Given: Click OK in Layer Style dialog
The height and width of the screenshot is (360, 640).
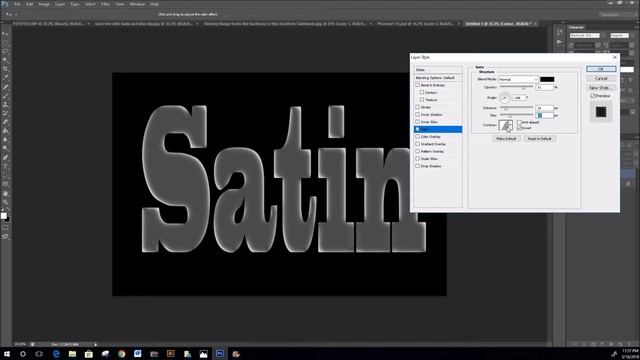Looking at the screenshot, I should 601,69.
